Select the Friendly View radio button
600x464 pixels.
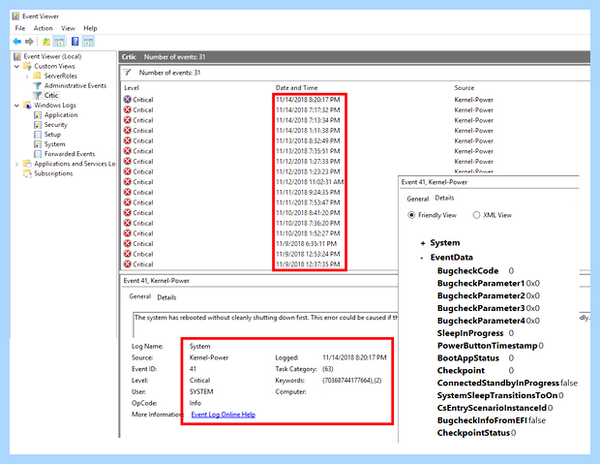tap(411, 215)
